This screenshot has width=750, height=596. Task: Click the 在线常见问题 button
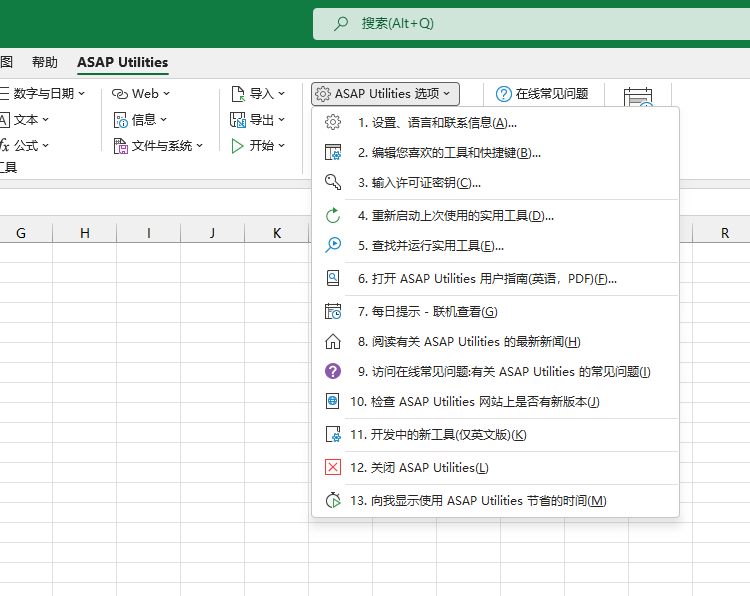tap(542, 94)
